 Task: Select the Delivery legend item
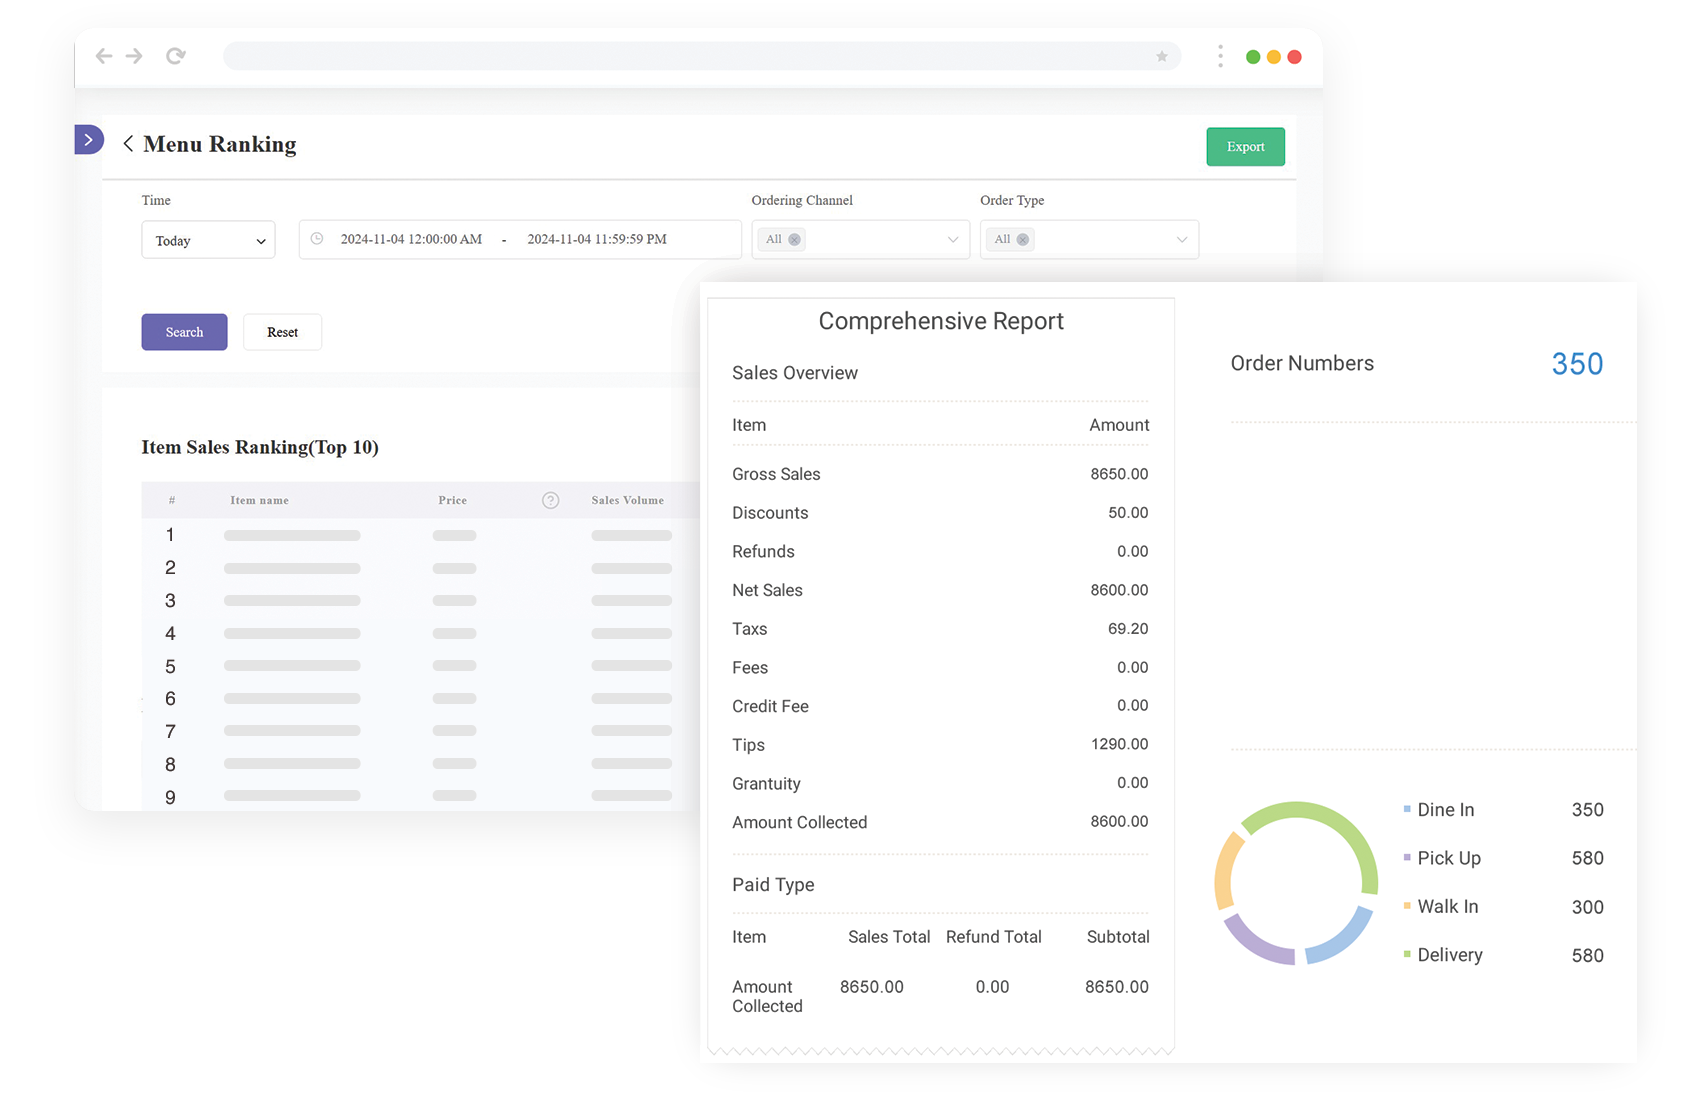(x=1449, y=955)
